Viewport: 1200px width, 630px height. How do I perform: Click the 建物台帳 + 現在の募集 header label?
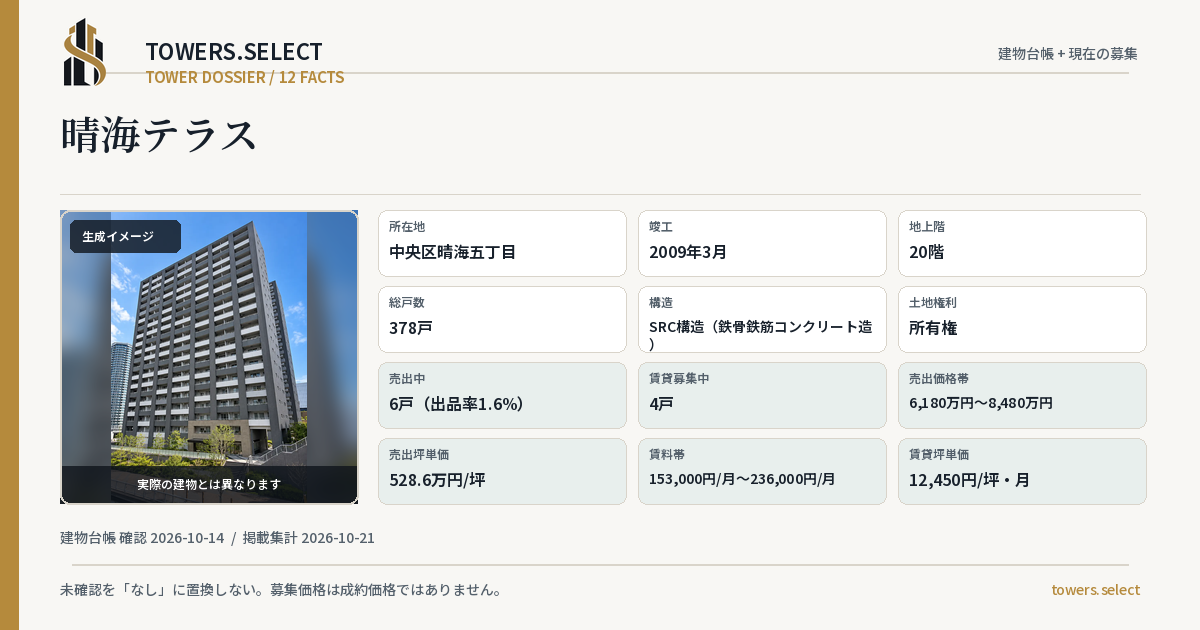pos(1068,53)
